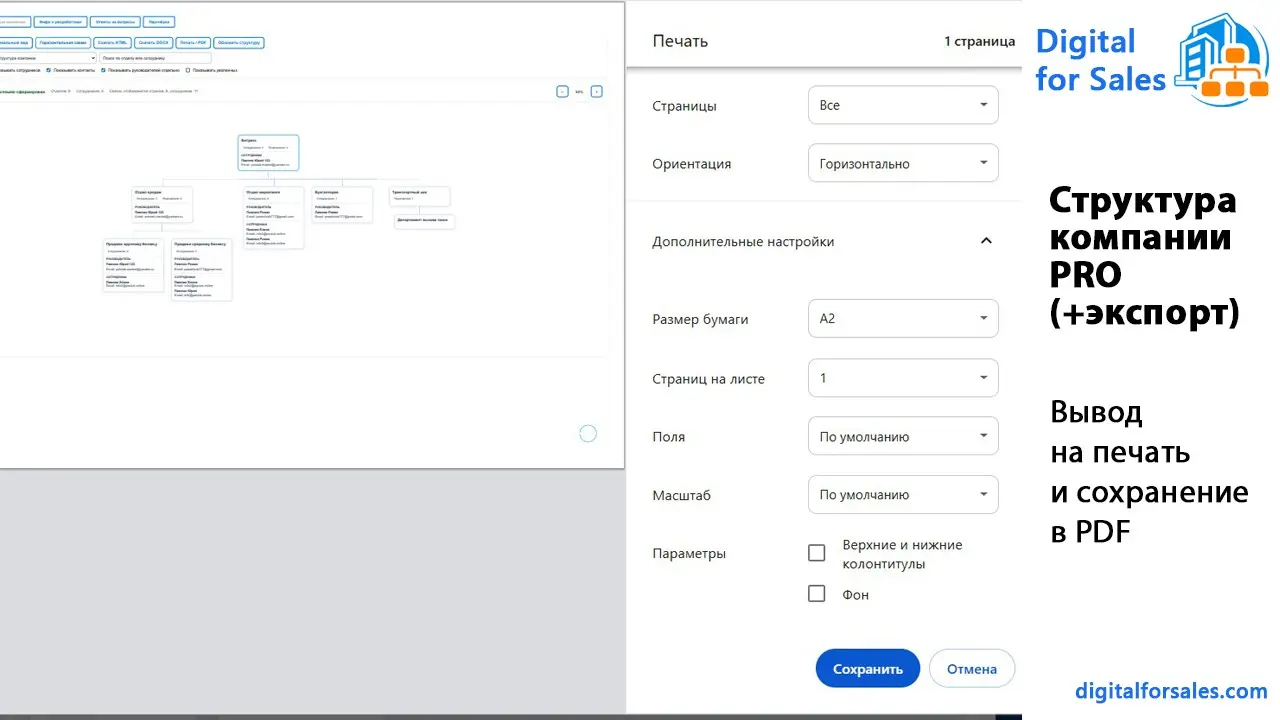Collapse the "Дополнительные настройки" section chevron
1280x720 pixels.
(986, 240)
